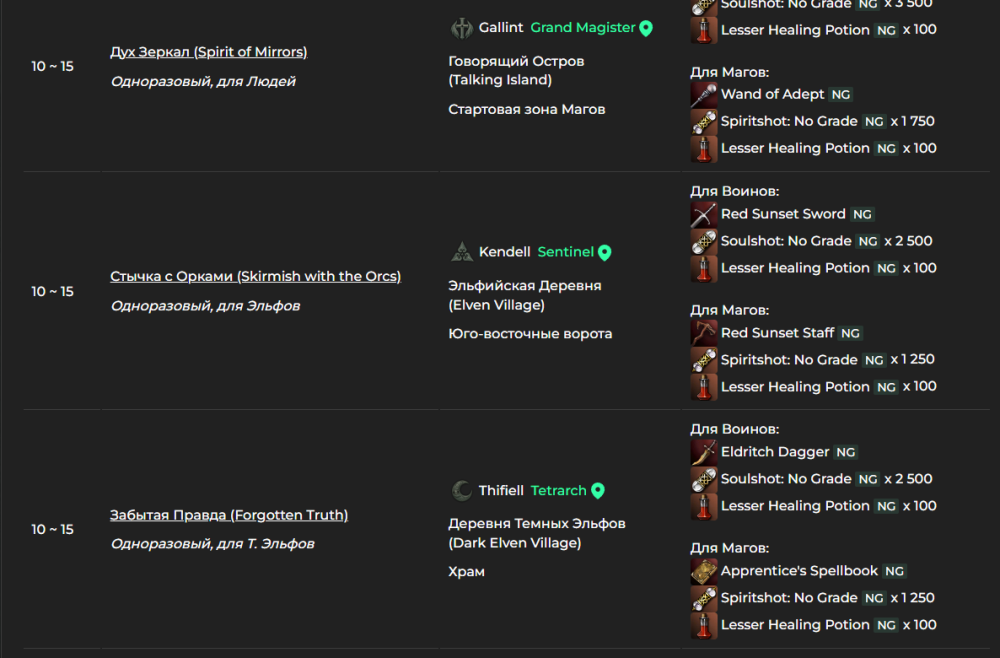Click Gallint's human race emblem icon
The width and height of the screenshot is (1000, 658).
462,28
